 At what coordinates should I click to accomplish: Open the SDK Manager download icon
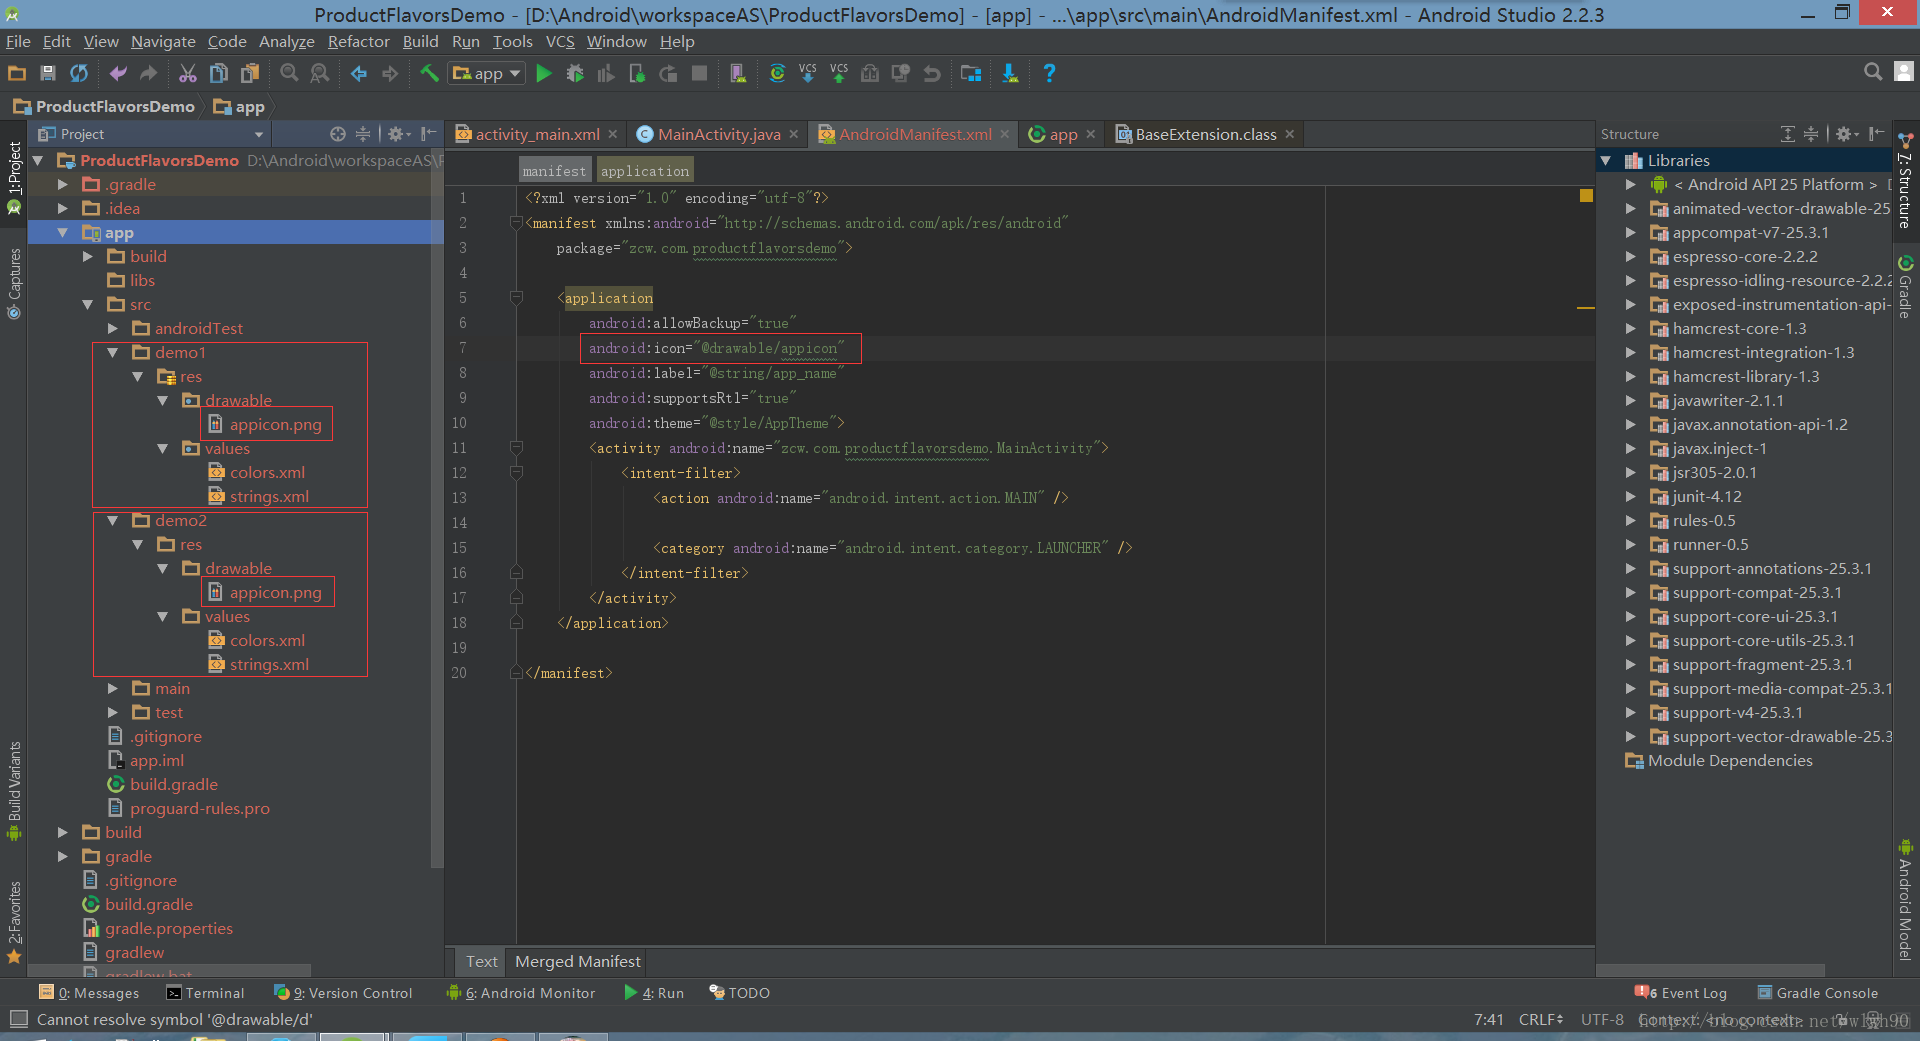pyautogui.click(x=1010, y=73)
